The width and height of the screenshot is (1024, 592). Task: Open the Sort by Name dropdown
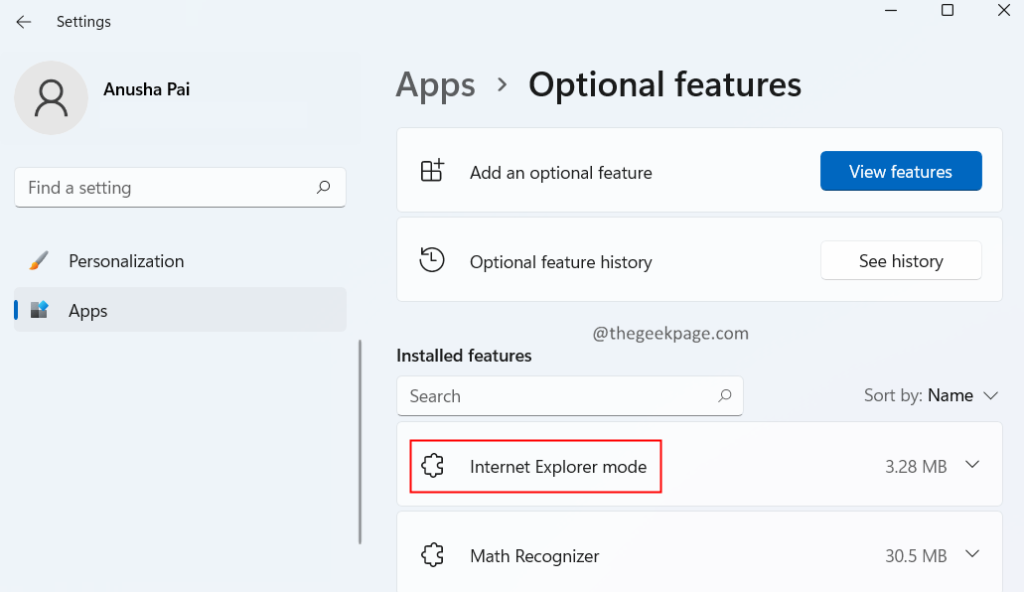(931, 396)
